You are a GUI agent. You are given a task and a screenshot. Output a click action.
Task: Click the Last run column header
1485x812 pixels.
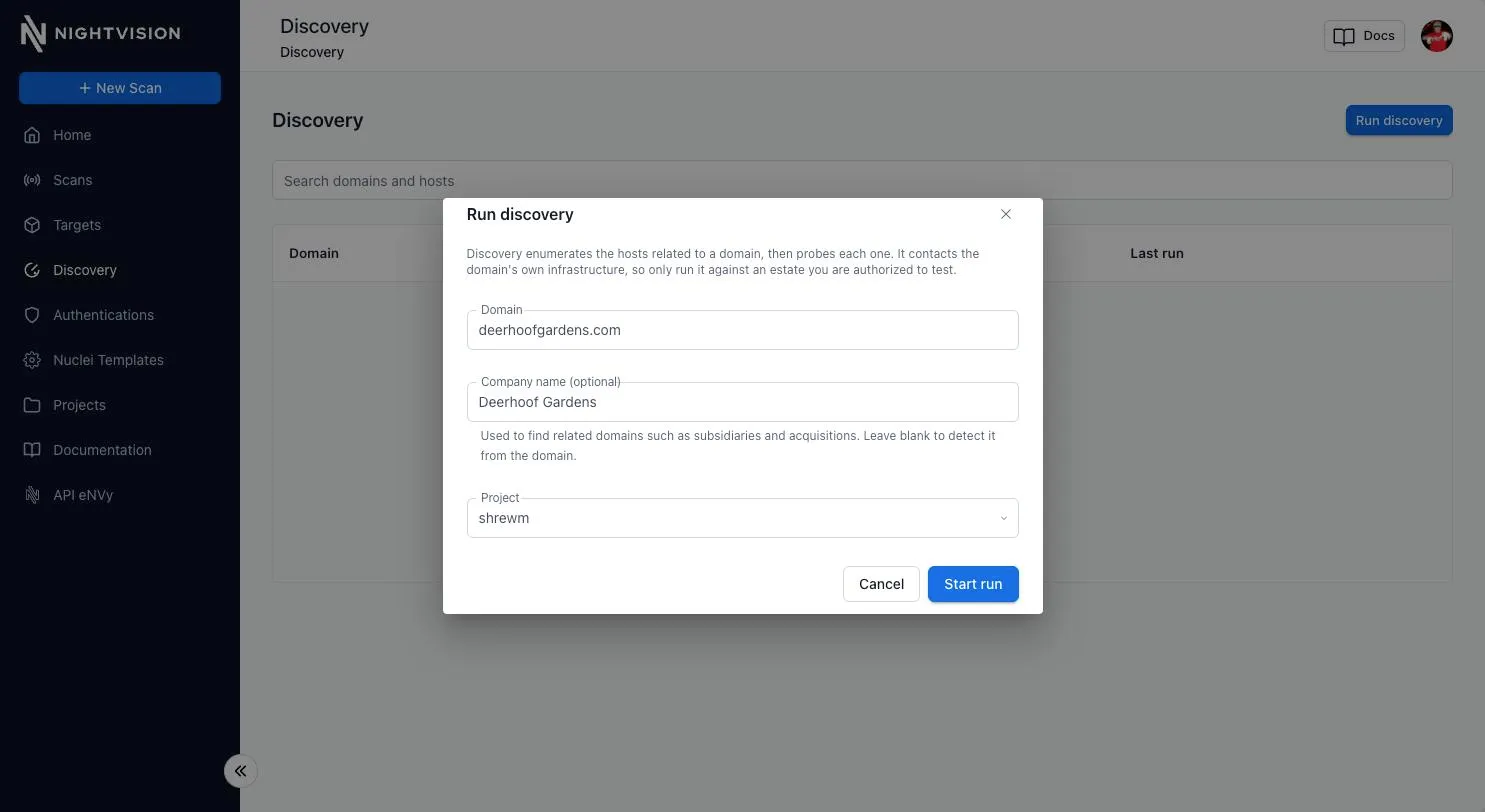1157,253
